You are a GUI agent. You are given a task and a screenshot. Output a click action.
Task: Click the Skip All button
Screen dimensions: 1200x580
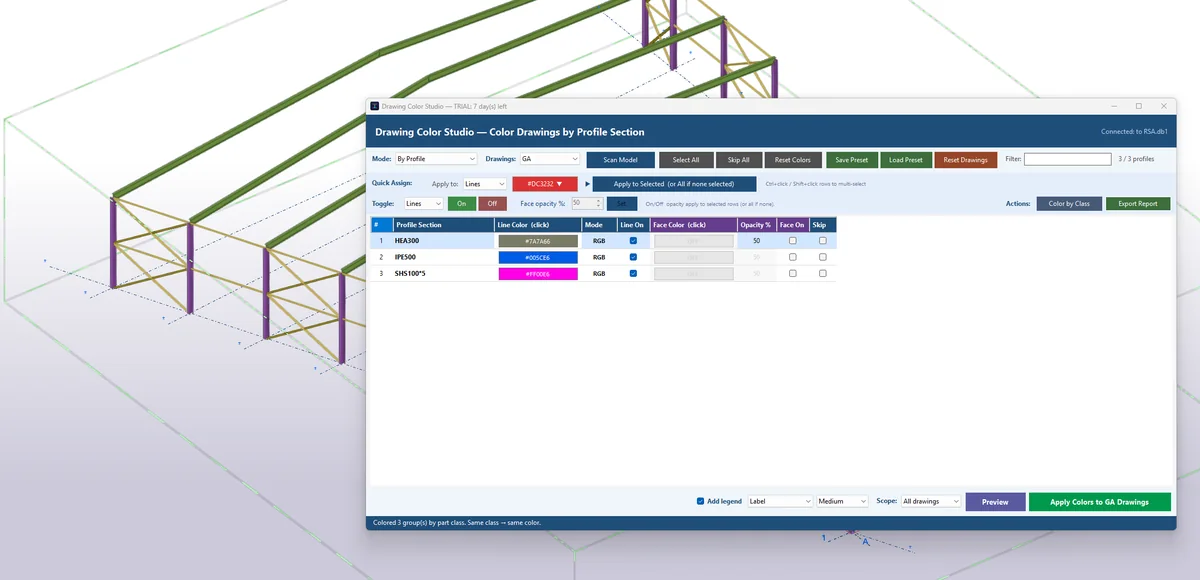click(739, 160)
